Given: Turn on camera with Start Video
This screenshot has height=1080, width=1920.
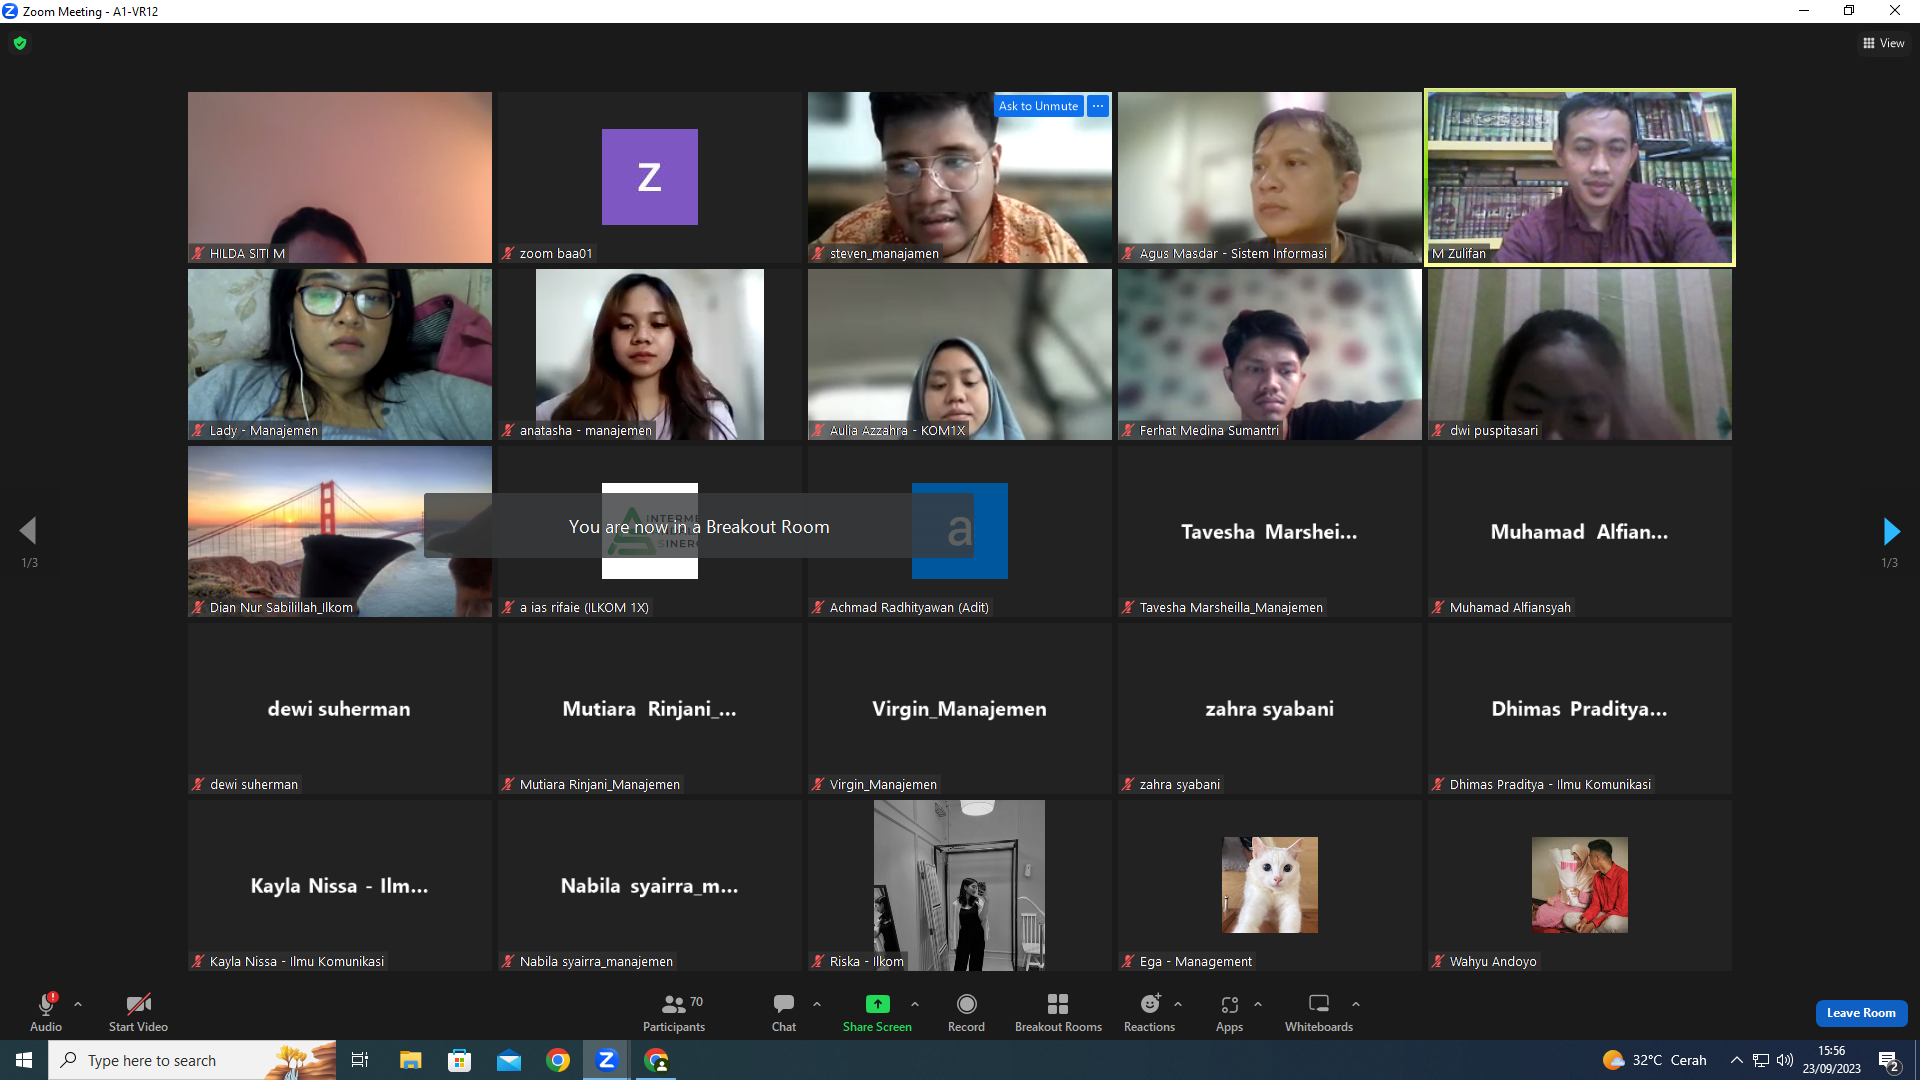Looking at the screenshot, I should click(x=138, y=1011).
